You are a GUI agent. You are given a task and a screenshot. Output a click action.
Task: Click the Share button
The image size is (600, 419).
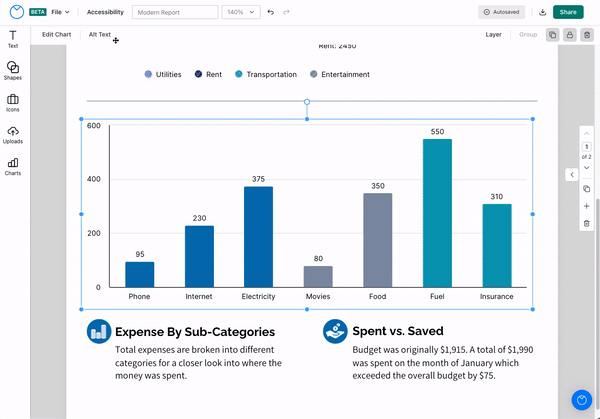point(568,12)
